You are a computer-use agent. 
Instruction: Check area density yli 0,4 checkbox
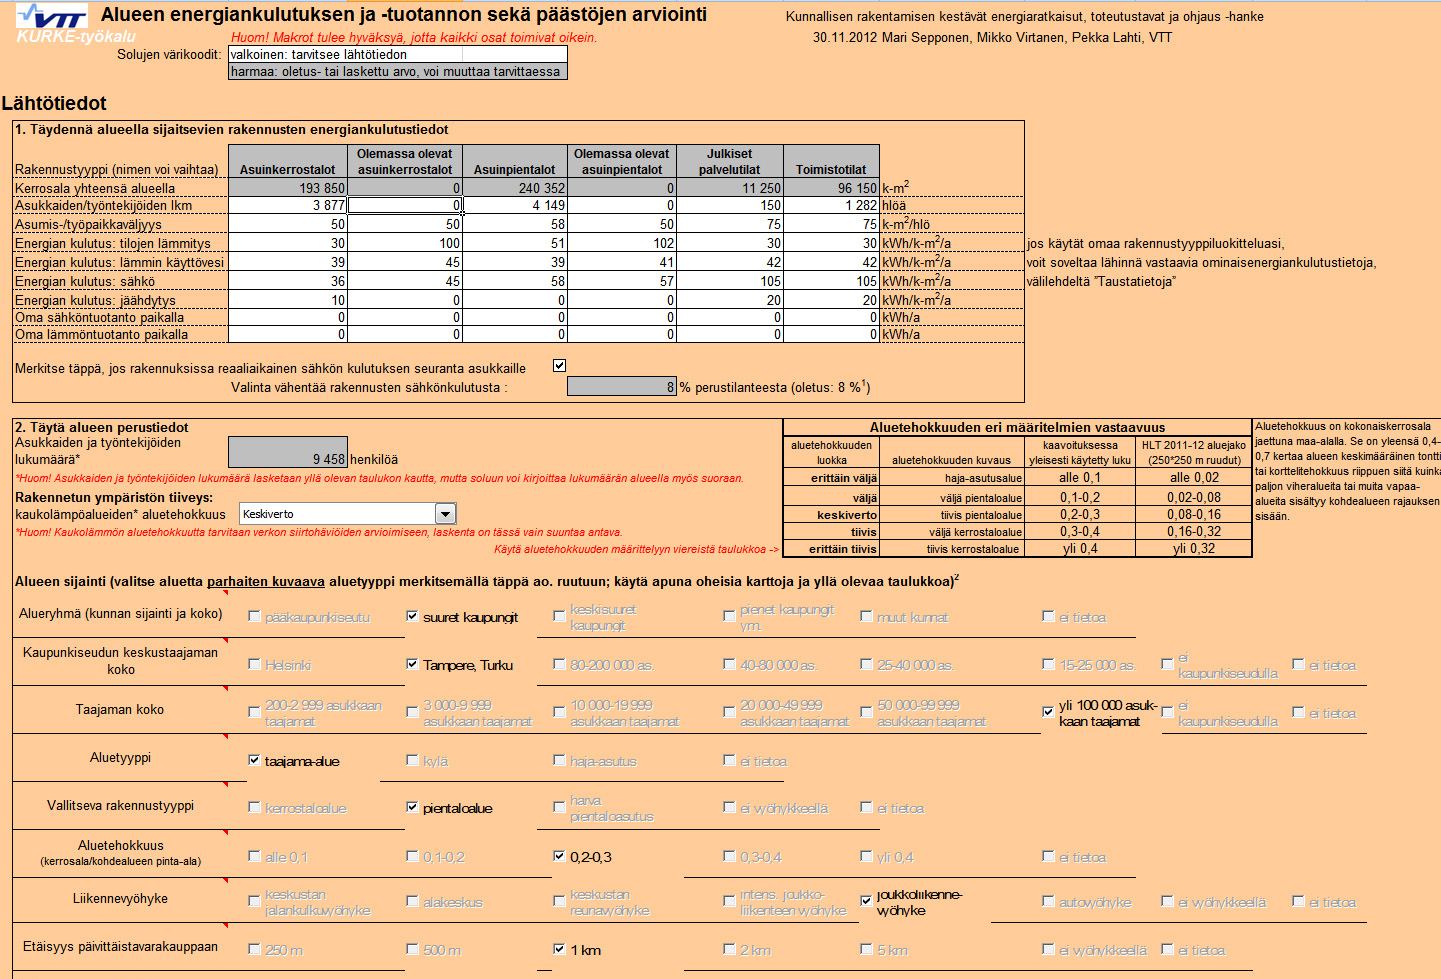866,856
